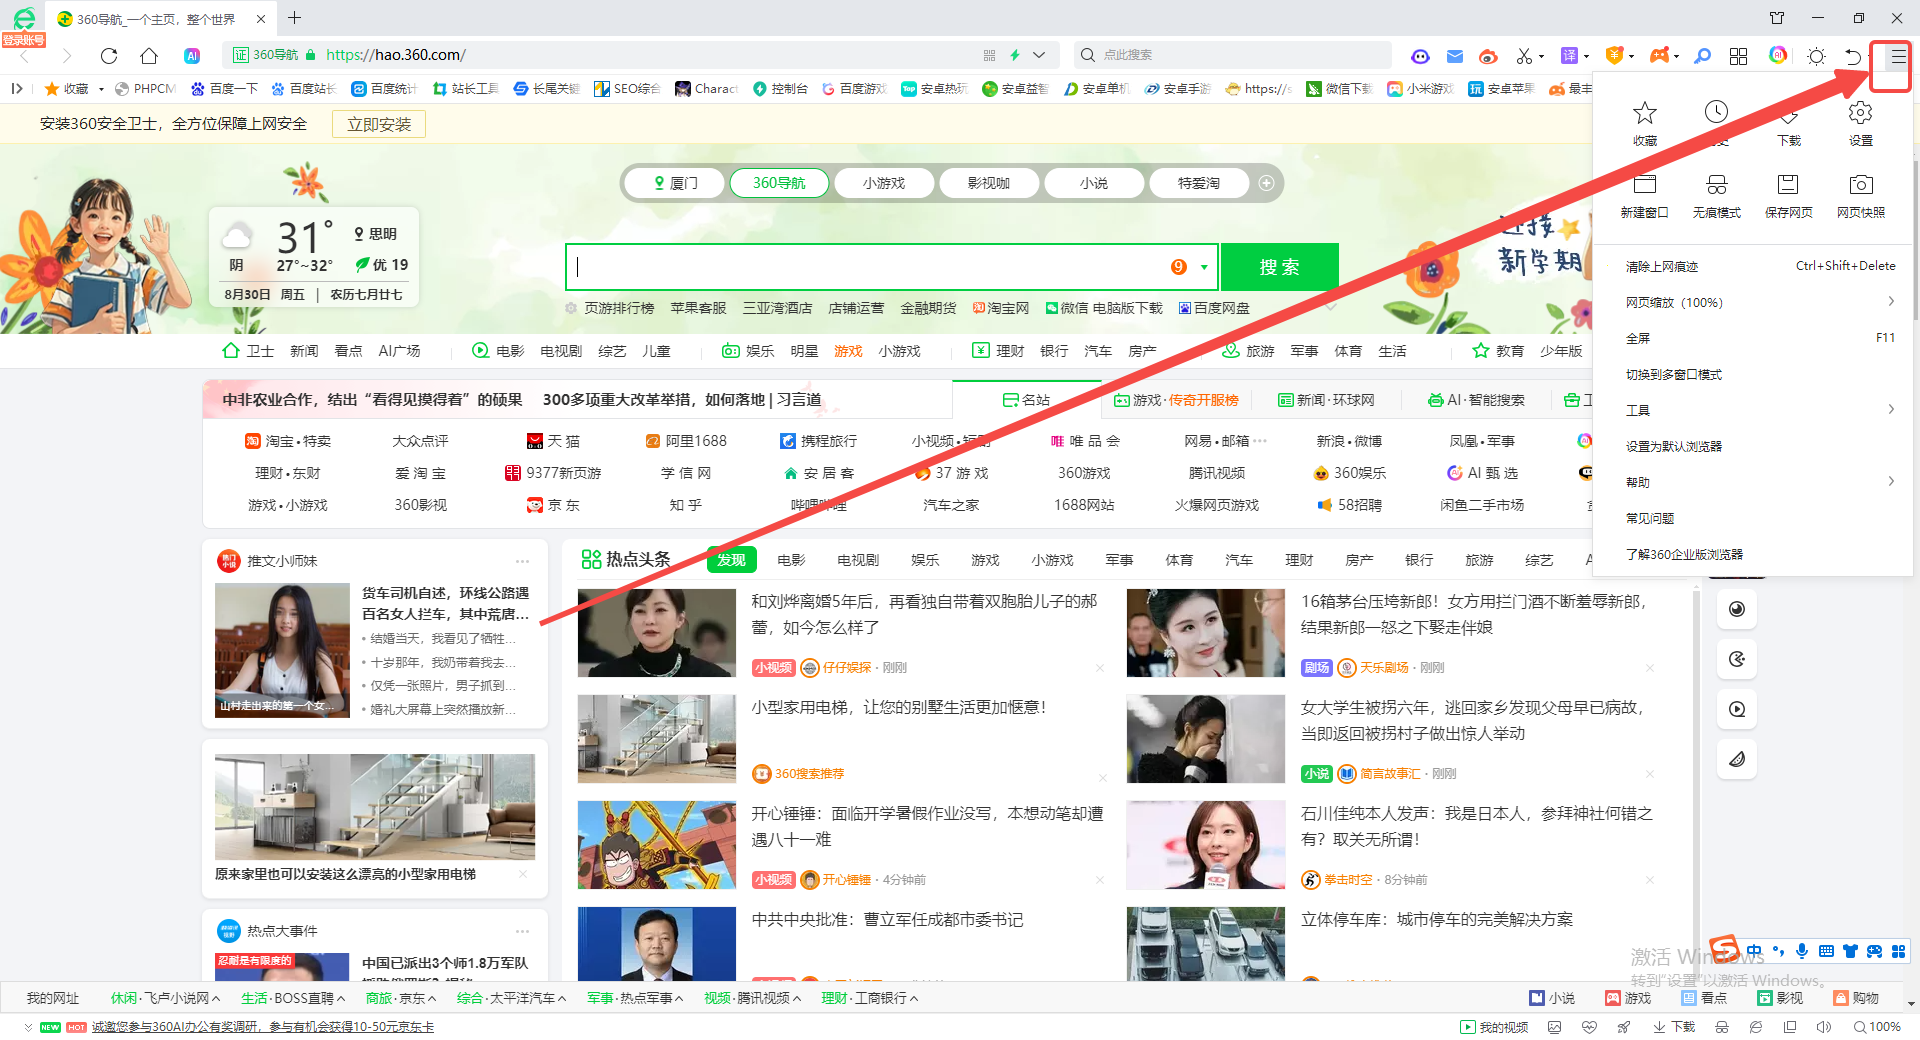Click 保存网页 icon in menu panel
This screenshot has height=1040, width=1920.
1789,195
